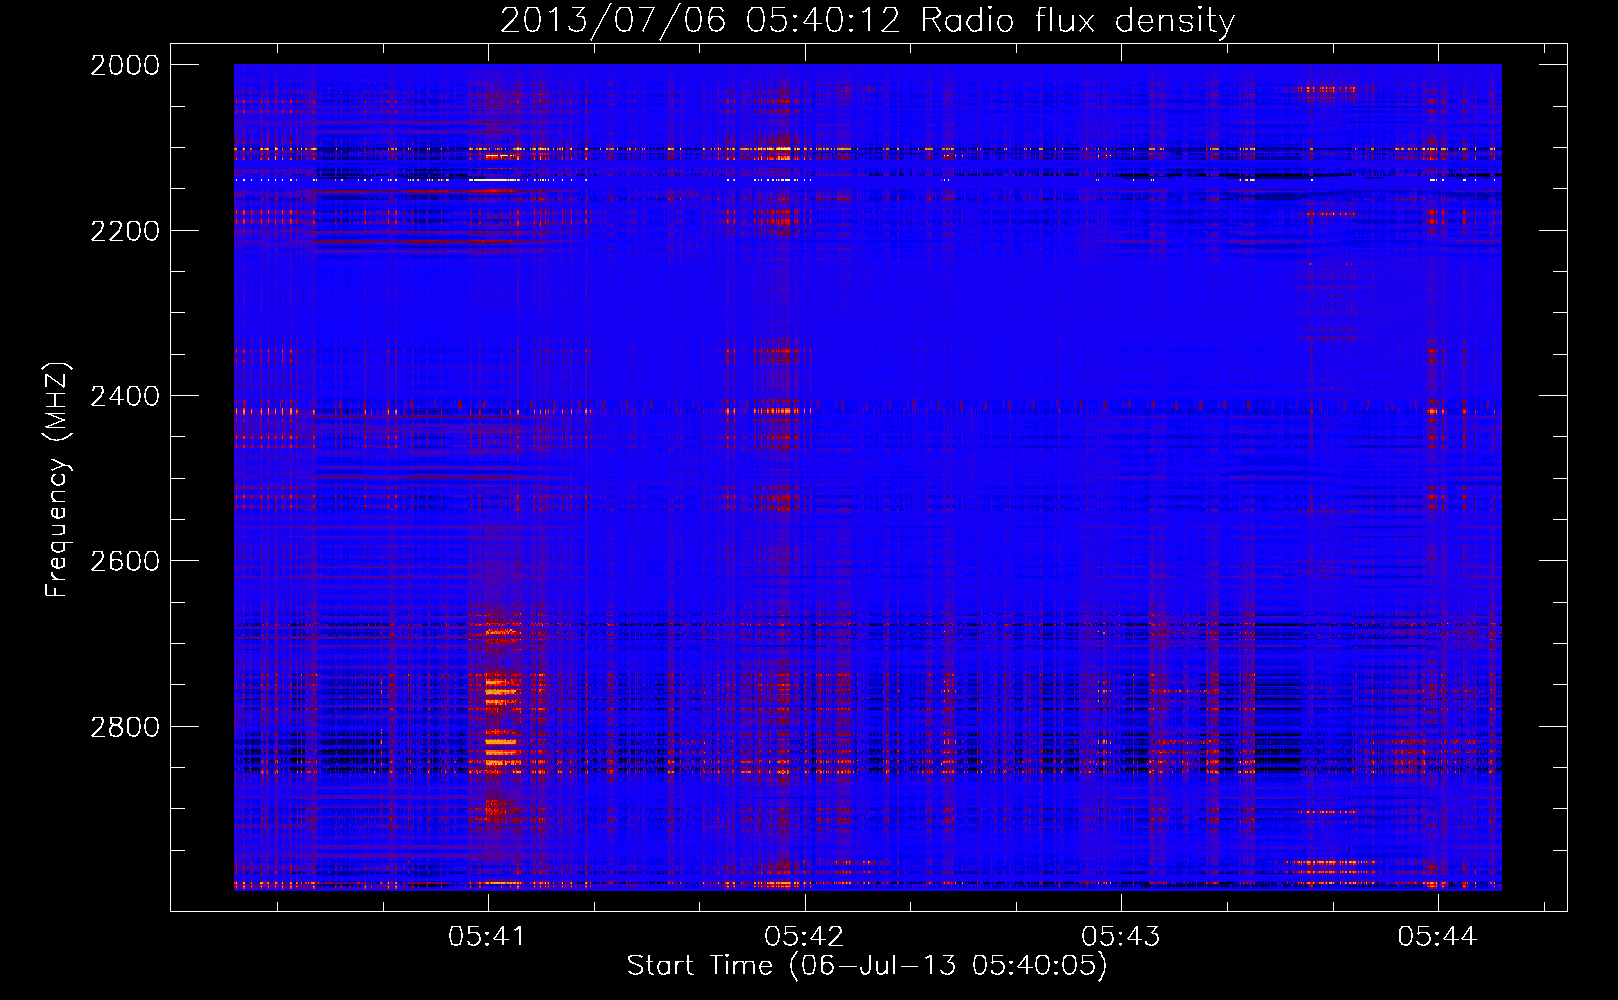Click the 2000 frequency tick label
The width and height of the screenshot is (1618, 1000).
[125, 65]
